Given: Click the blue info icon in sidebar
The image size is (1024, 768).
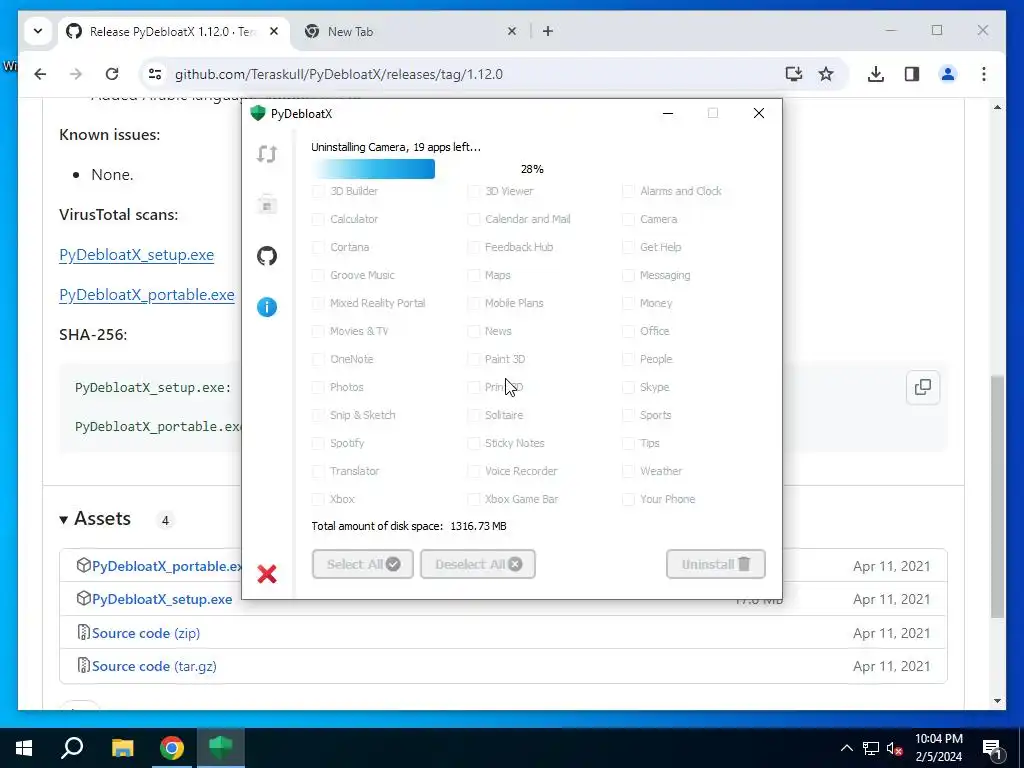Looking at the screenshot, I should pos(266,307).
